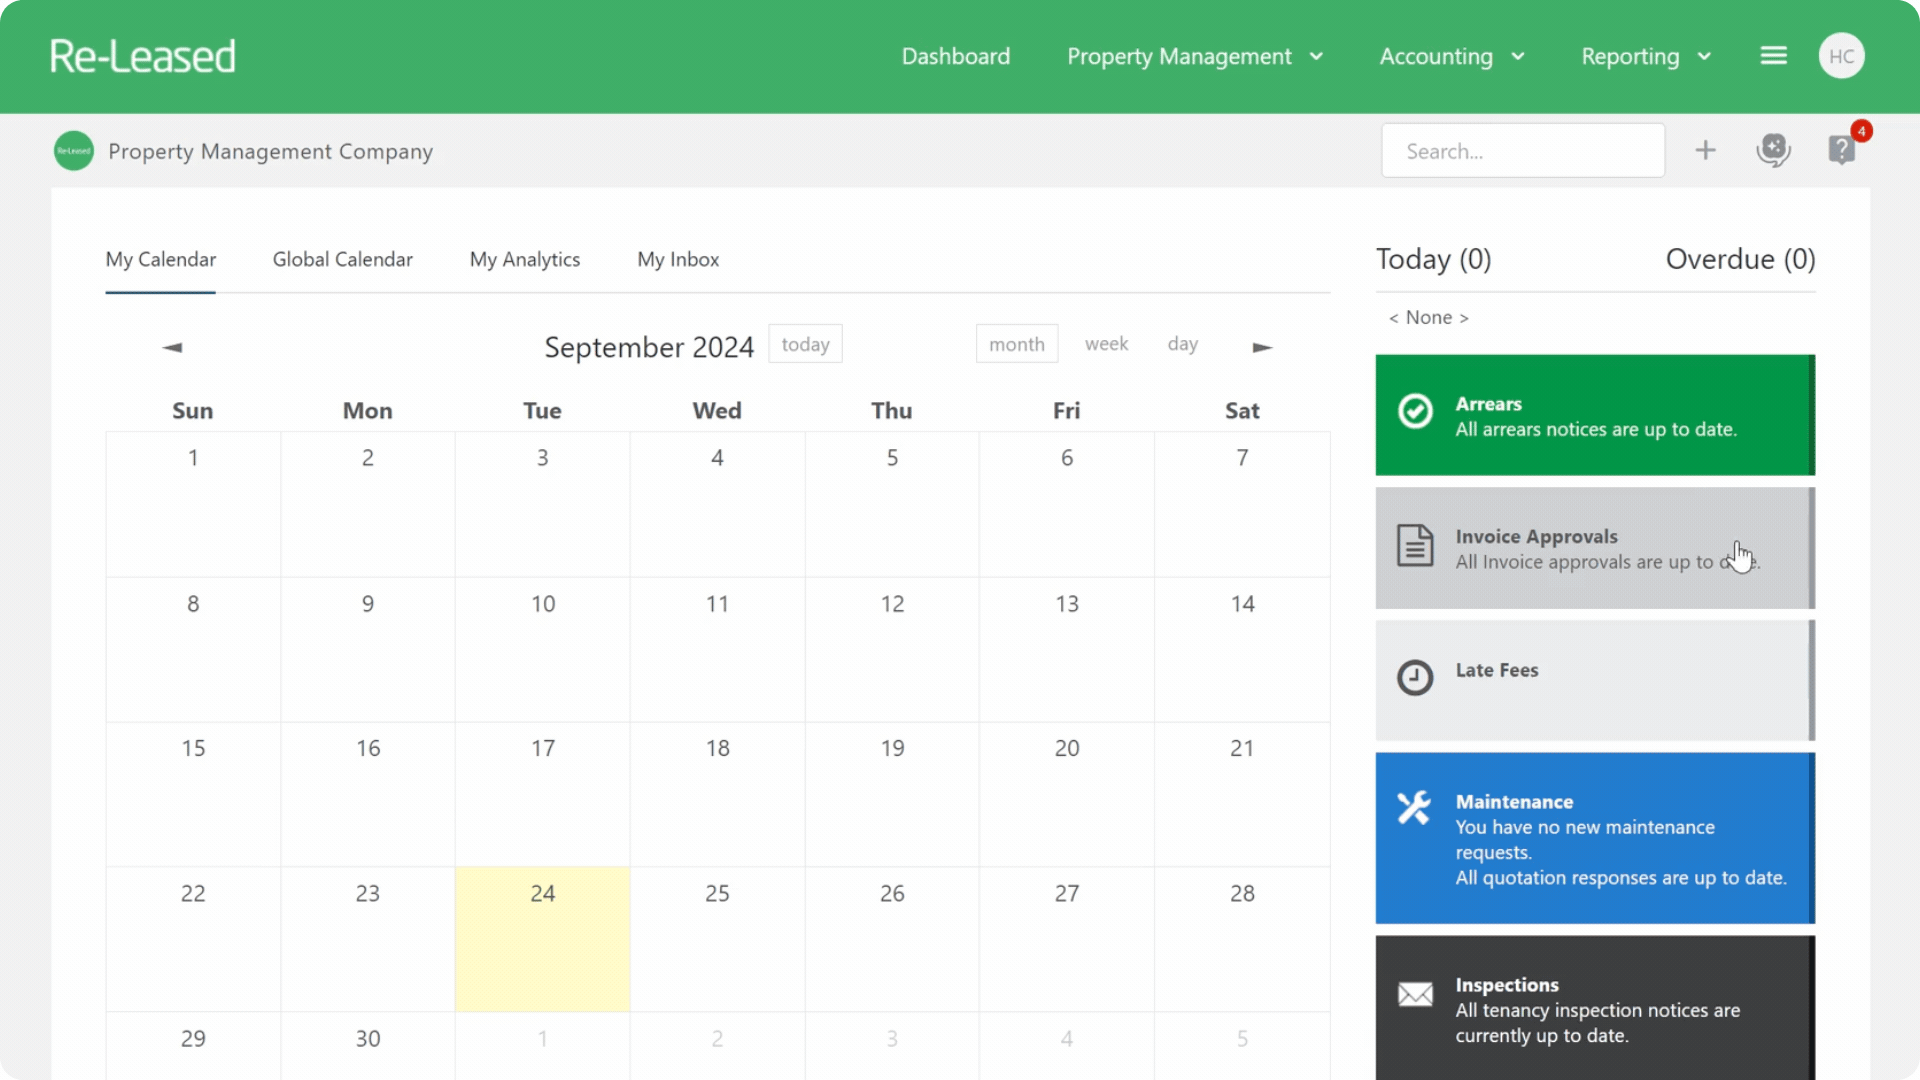Expand the Reporting dropdown menu
Screen dimensions: 1920x1080
[1646, 56]
